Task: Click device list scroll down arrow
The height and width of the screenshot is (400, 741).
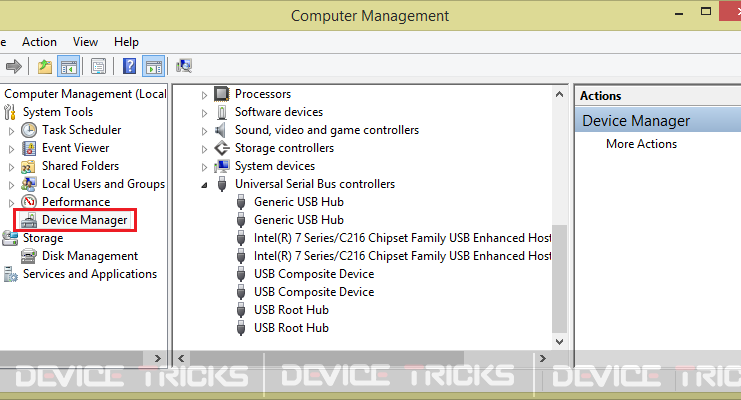Action: [560, 342]
